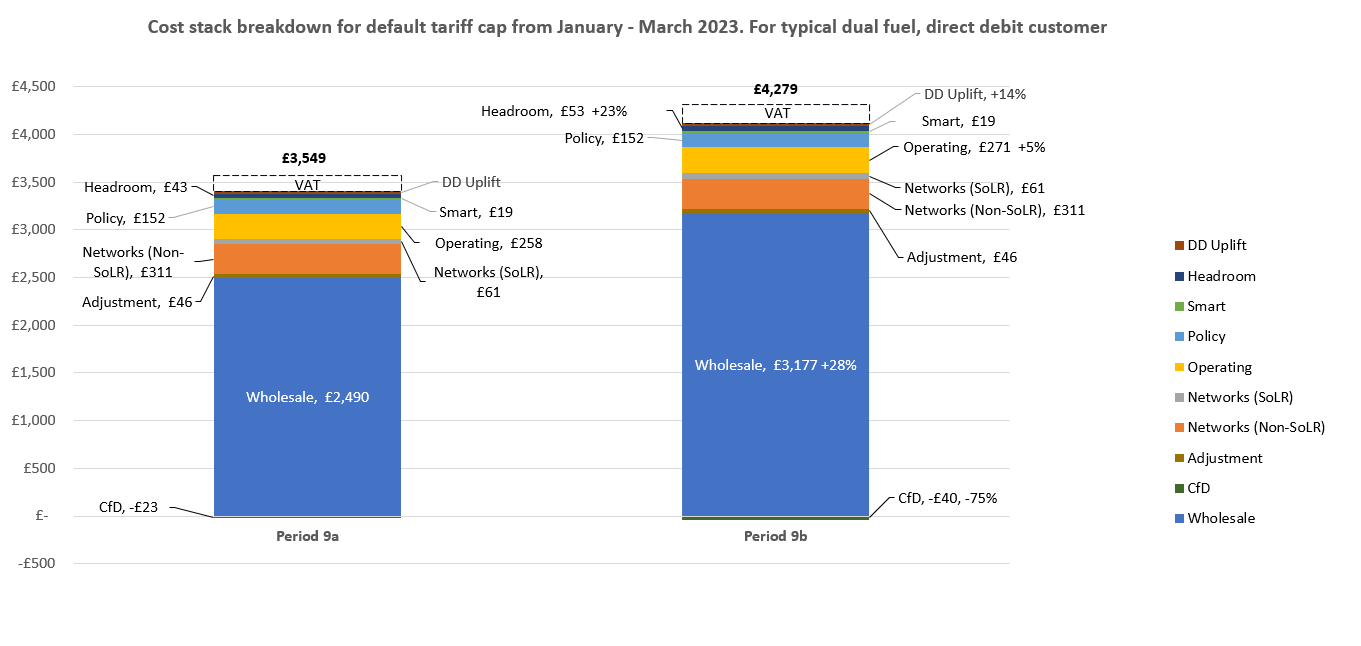The image size is (1361, 646).
Task: Select the £4,279 total label above Period 9b
Action: pyautogui.click(x=776, y=89)
